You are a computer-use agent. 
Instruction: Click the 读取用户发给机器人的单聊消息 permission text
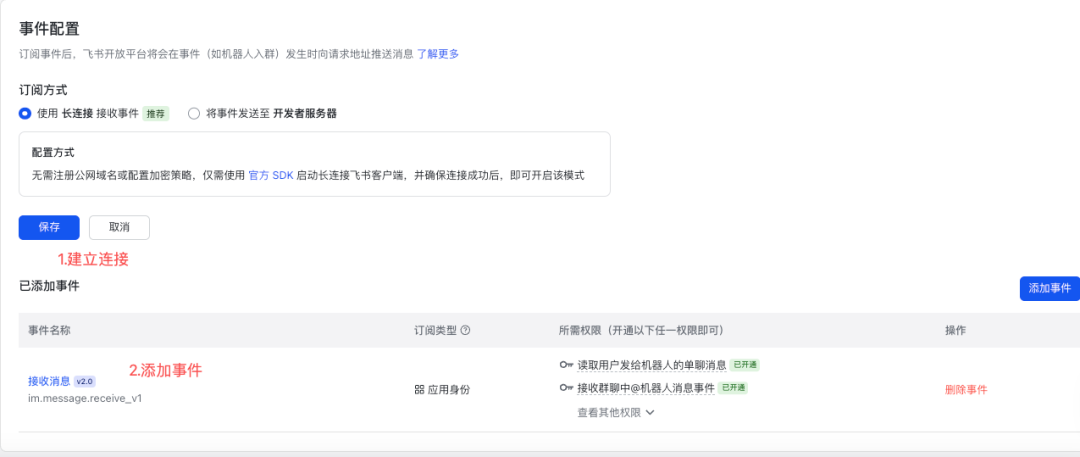pyautogui.click(x=651, y=365)
